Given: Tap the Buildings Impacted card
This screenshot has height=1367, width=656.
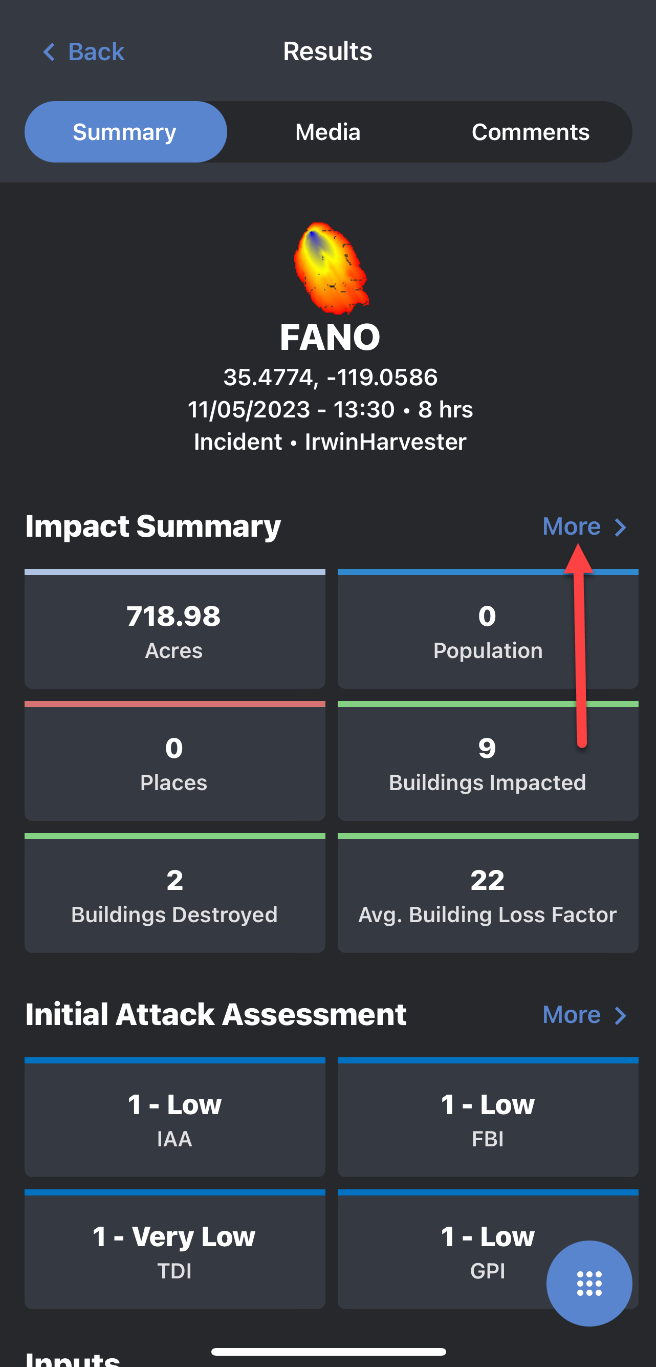Looking at the screenshot, I should [x=488, y=763].
